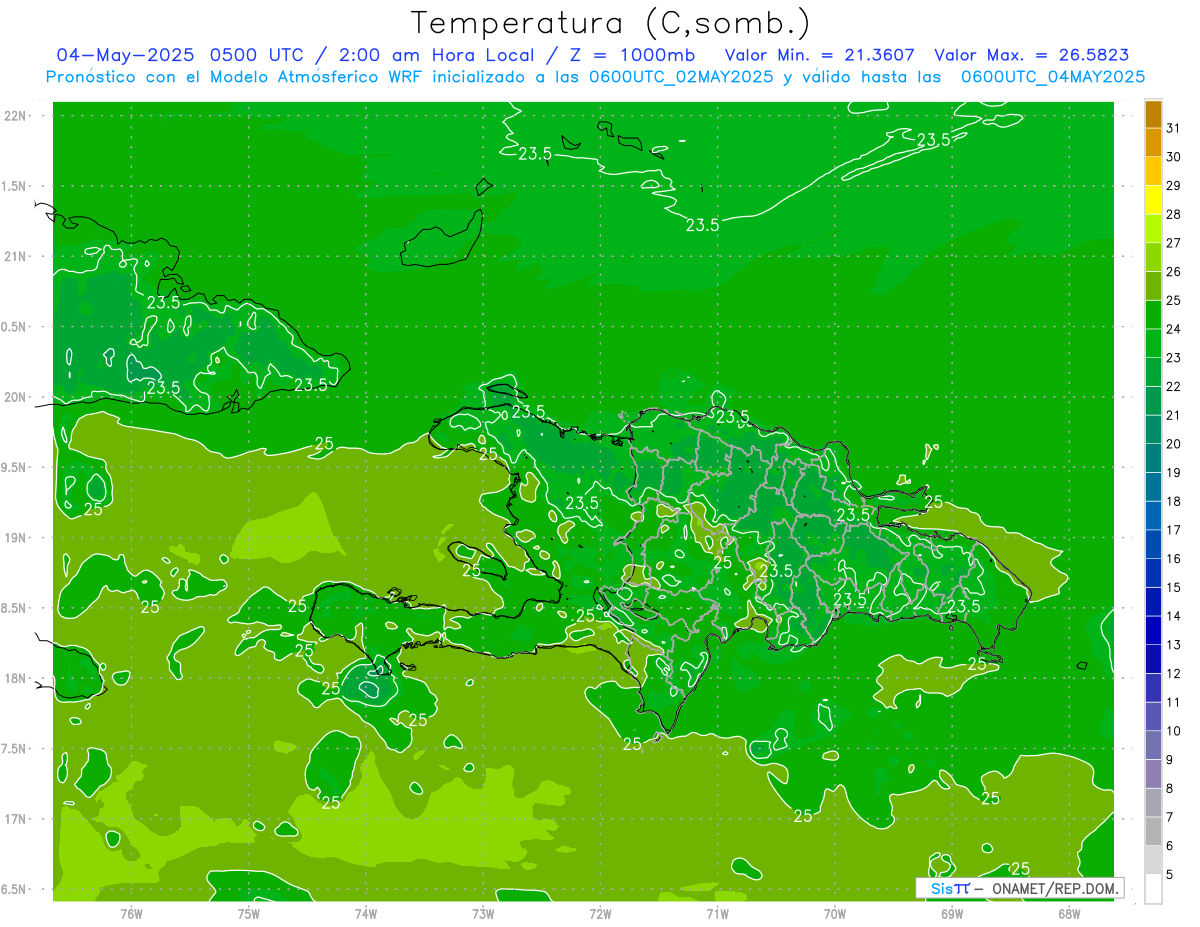
Task: Click the color scale label '18'
Action: click(1174, 502)
